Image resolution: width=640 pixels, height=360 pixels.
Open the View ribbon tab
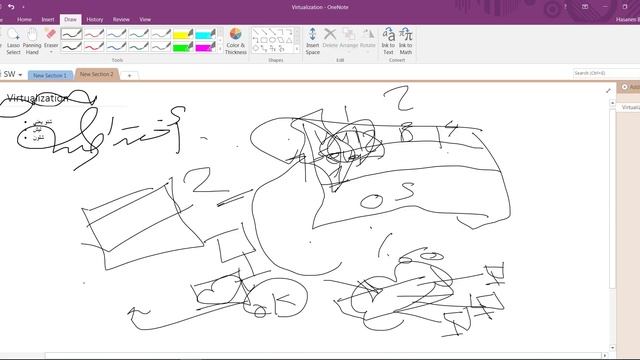[145, 19]
